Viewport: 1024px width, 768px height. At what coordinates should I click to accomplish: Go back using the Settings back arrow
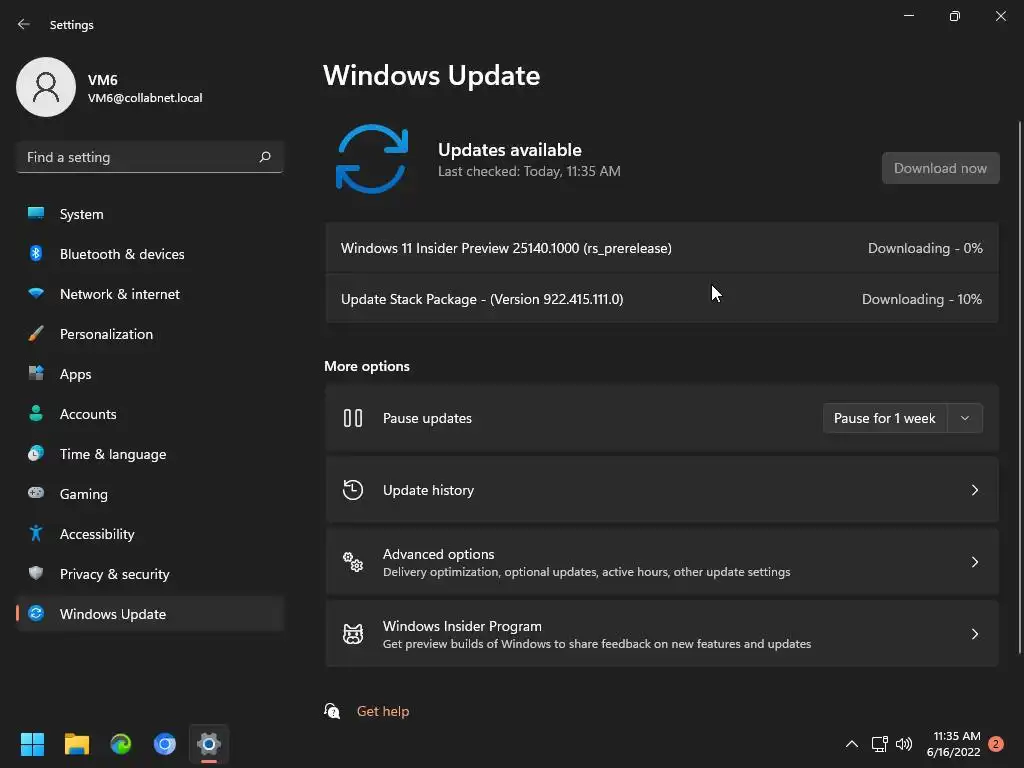tap(24, 24)
